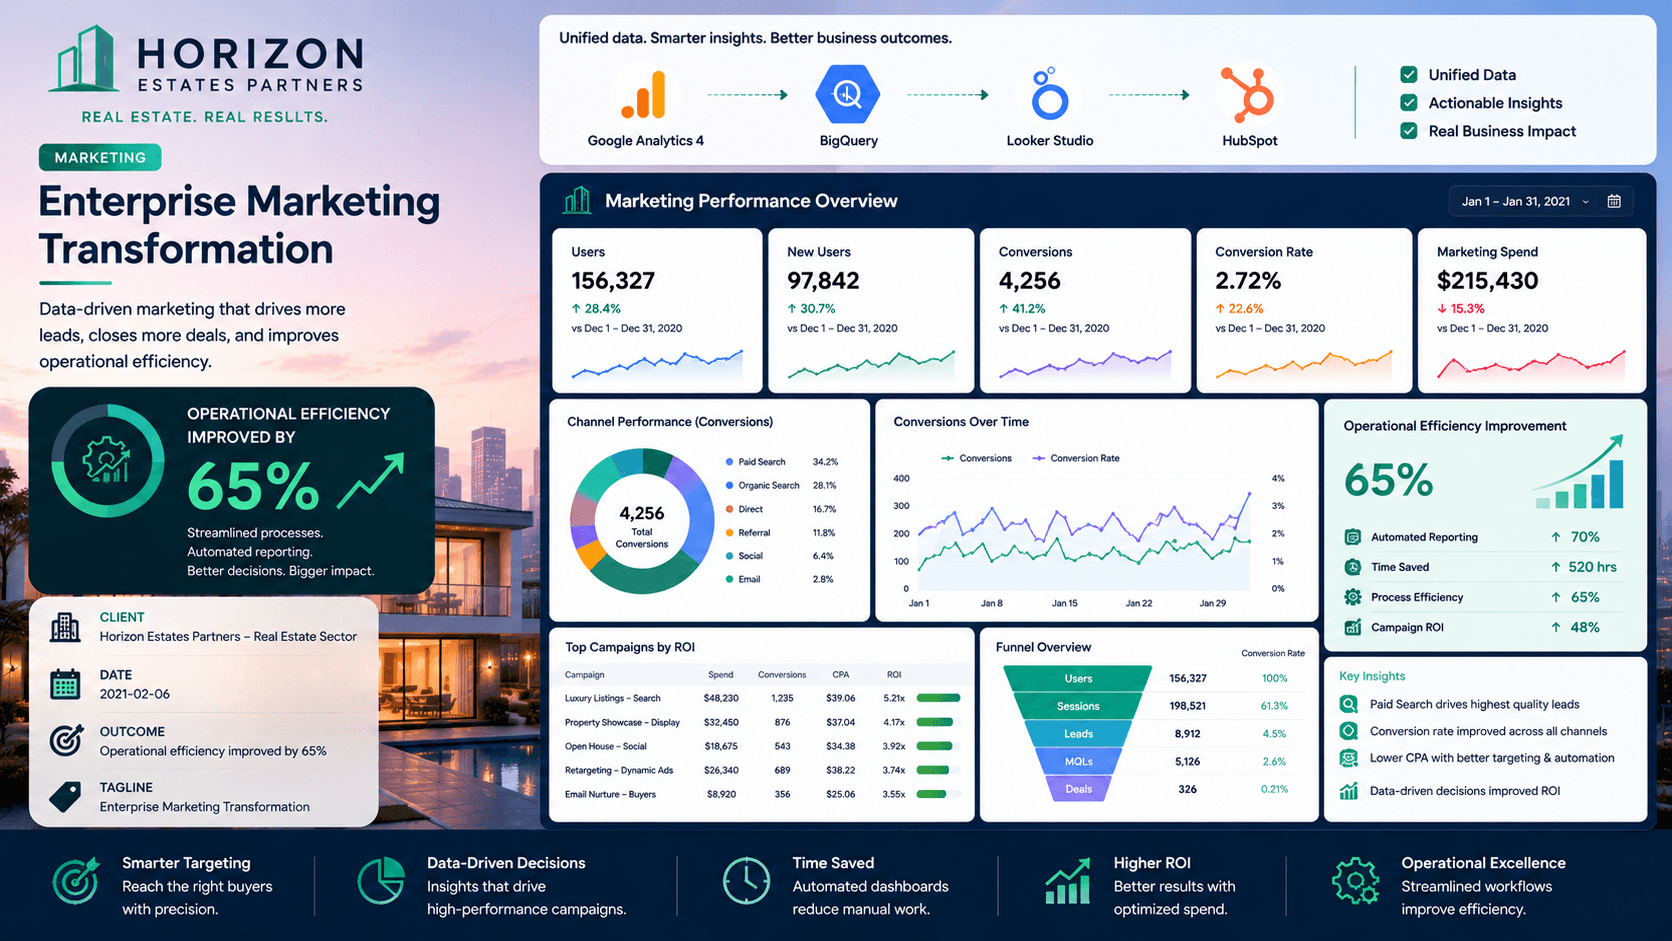
Task: Click the Smarter Targeting bullseye icon
Action: click(x=76, y=881)
